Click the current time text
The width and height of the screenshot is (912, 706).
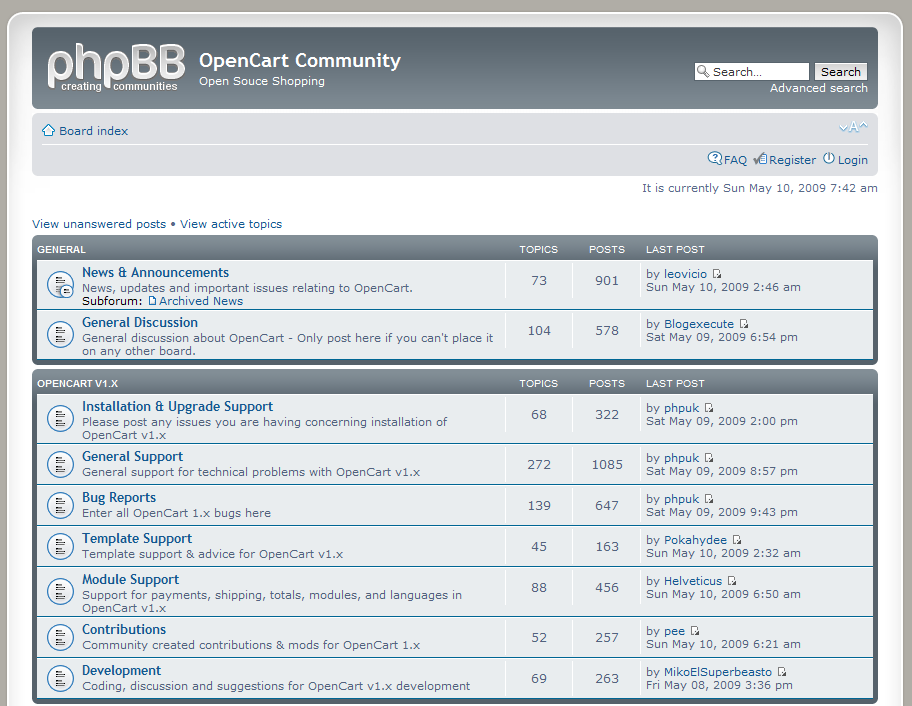point(760,188)
